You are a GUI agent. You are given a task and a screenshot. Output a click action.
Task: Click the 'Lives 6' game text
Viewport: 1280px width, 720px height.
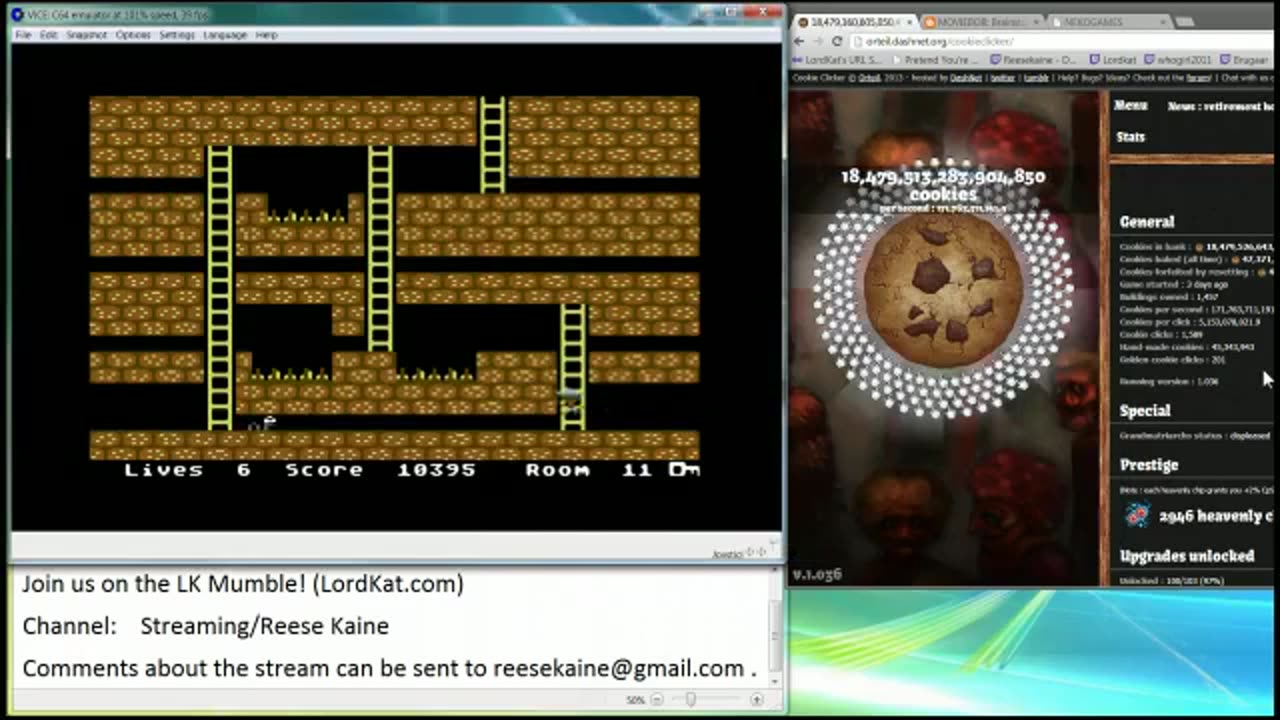coord(188,469)
